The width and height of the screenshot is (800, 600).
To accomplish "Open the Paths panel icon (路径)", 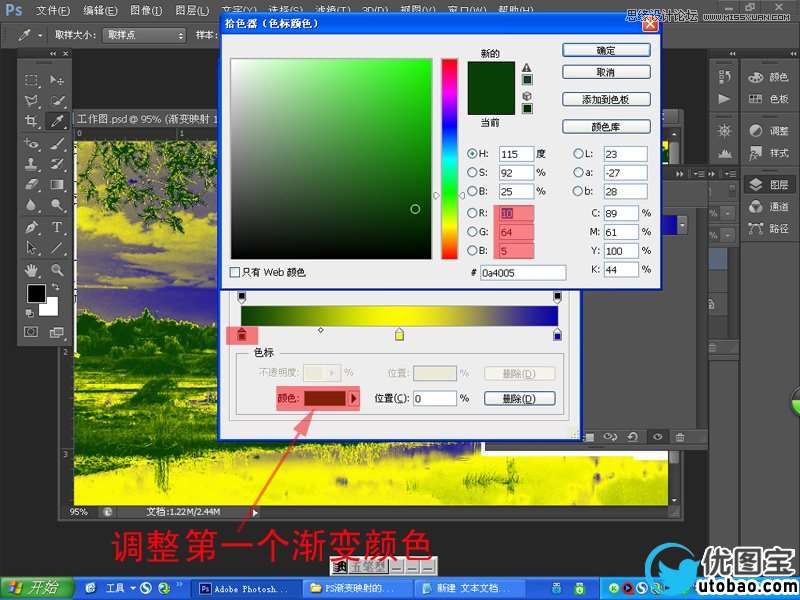I will (769, 229).
